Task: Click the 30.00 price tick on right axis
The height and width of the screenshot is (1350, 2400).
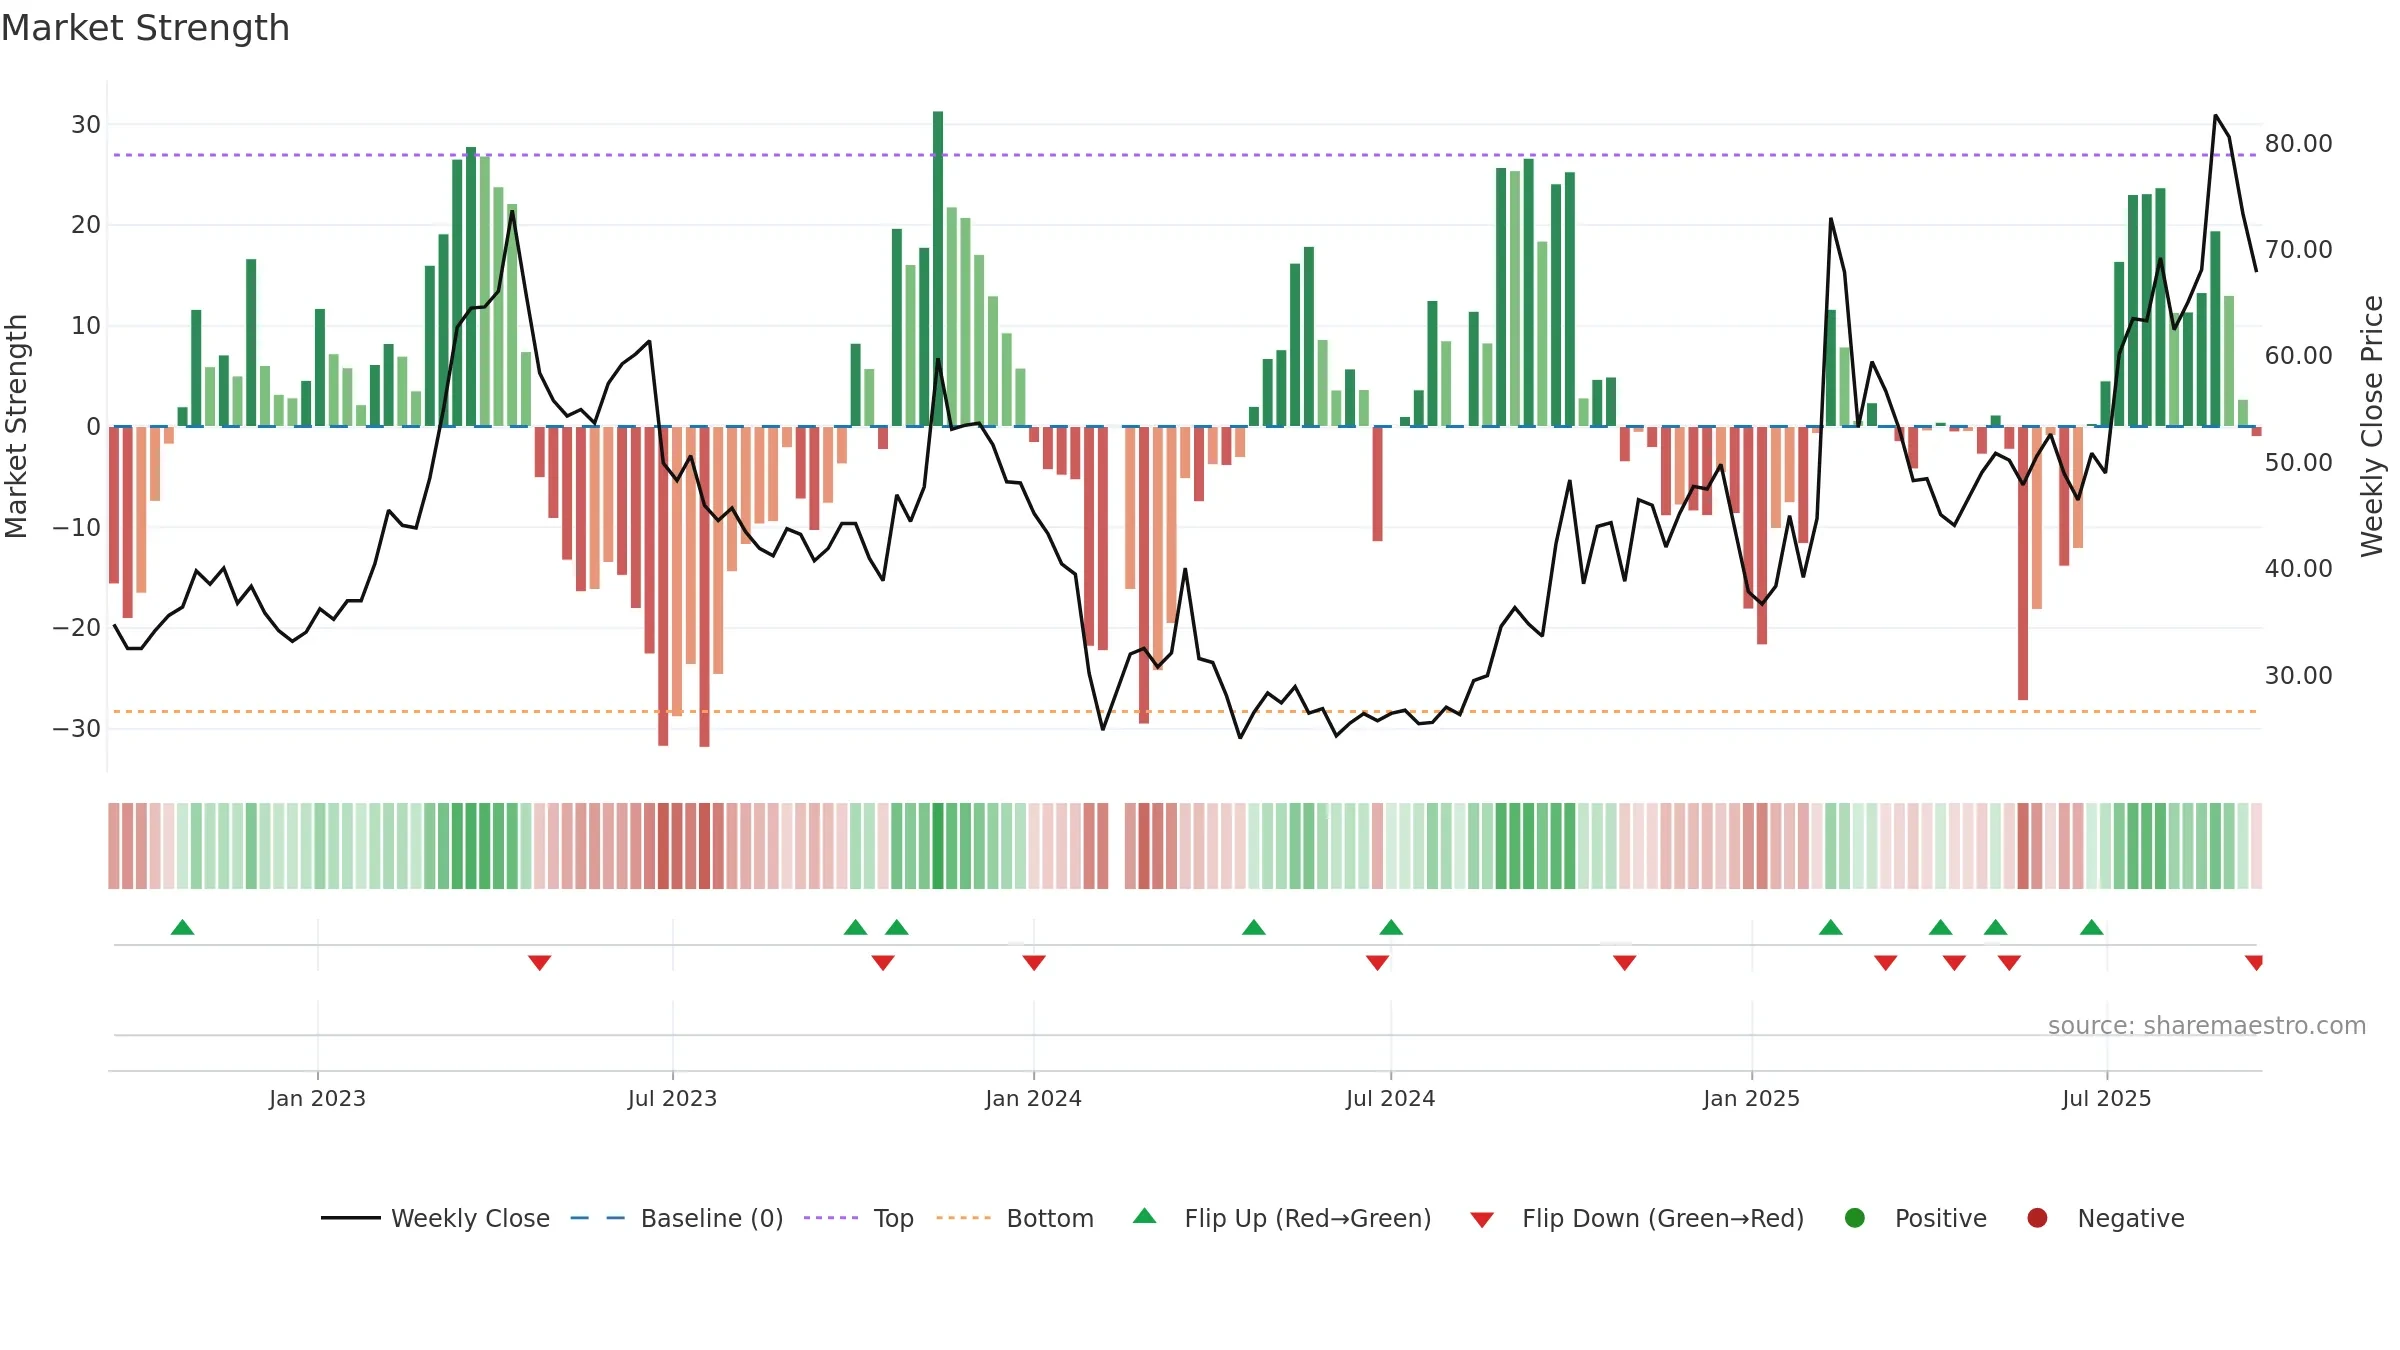Action: pyautogui.click(x=2298, y=675)
